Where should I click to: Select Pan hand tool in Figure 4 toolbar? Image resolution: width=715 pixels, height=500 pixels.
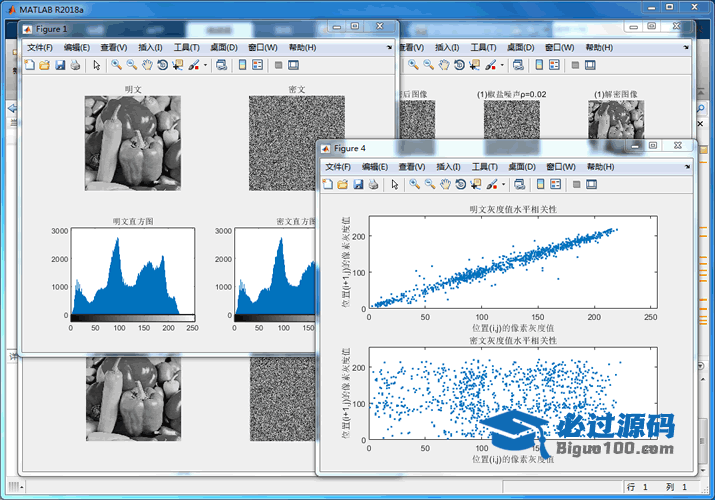tap(445, 184)
